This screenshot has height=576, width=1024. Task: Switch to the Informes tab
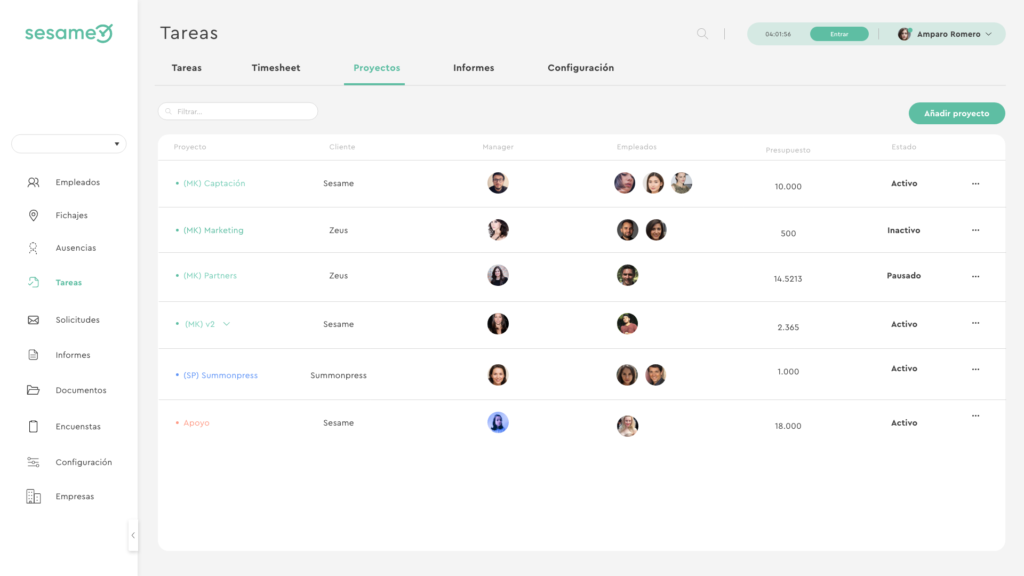pos(473,68)
